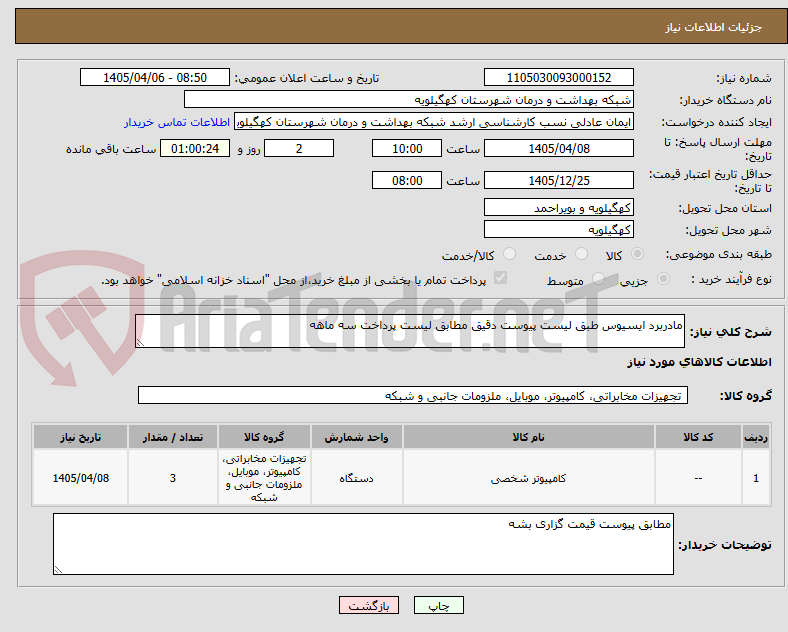Viewport: 788px width, 632px height.
Task: Click the بازگشت back button
Action: click(369, 605)
